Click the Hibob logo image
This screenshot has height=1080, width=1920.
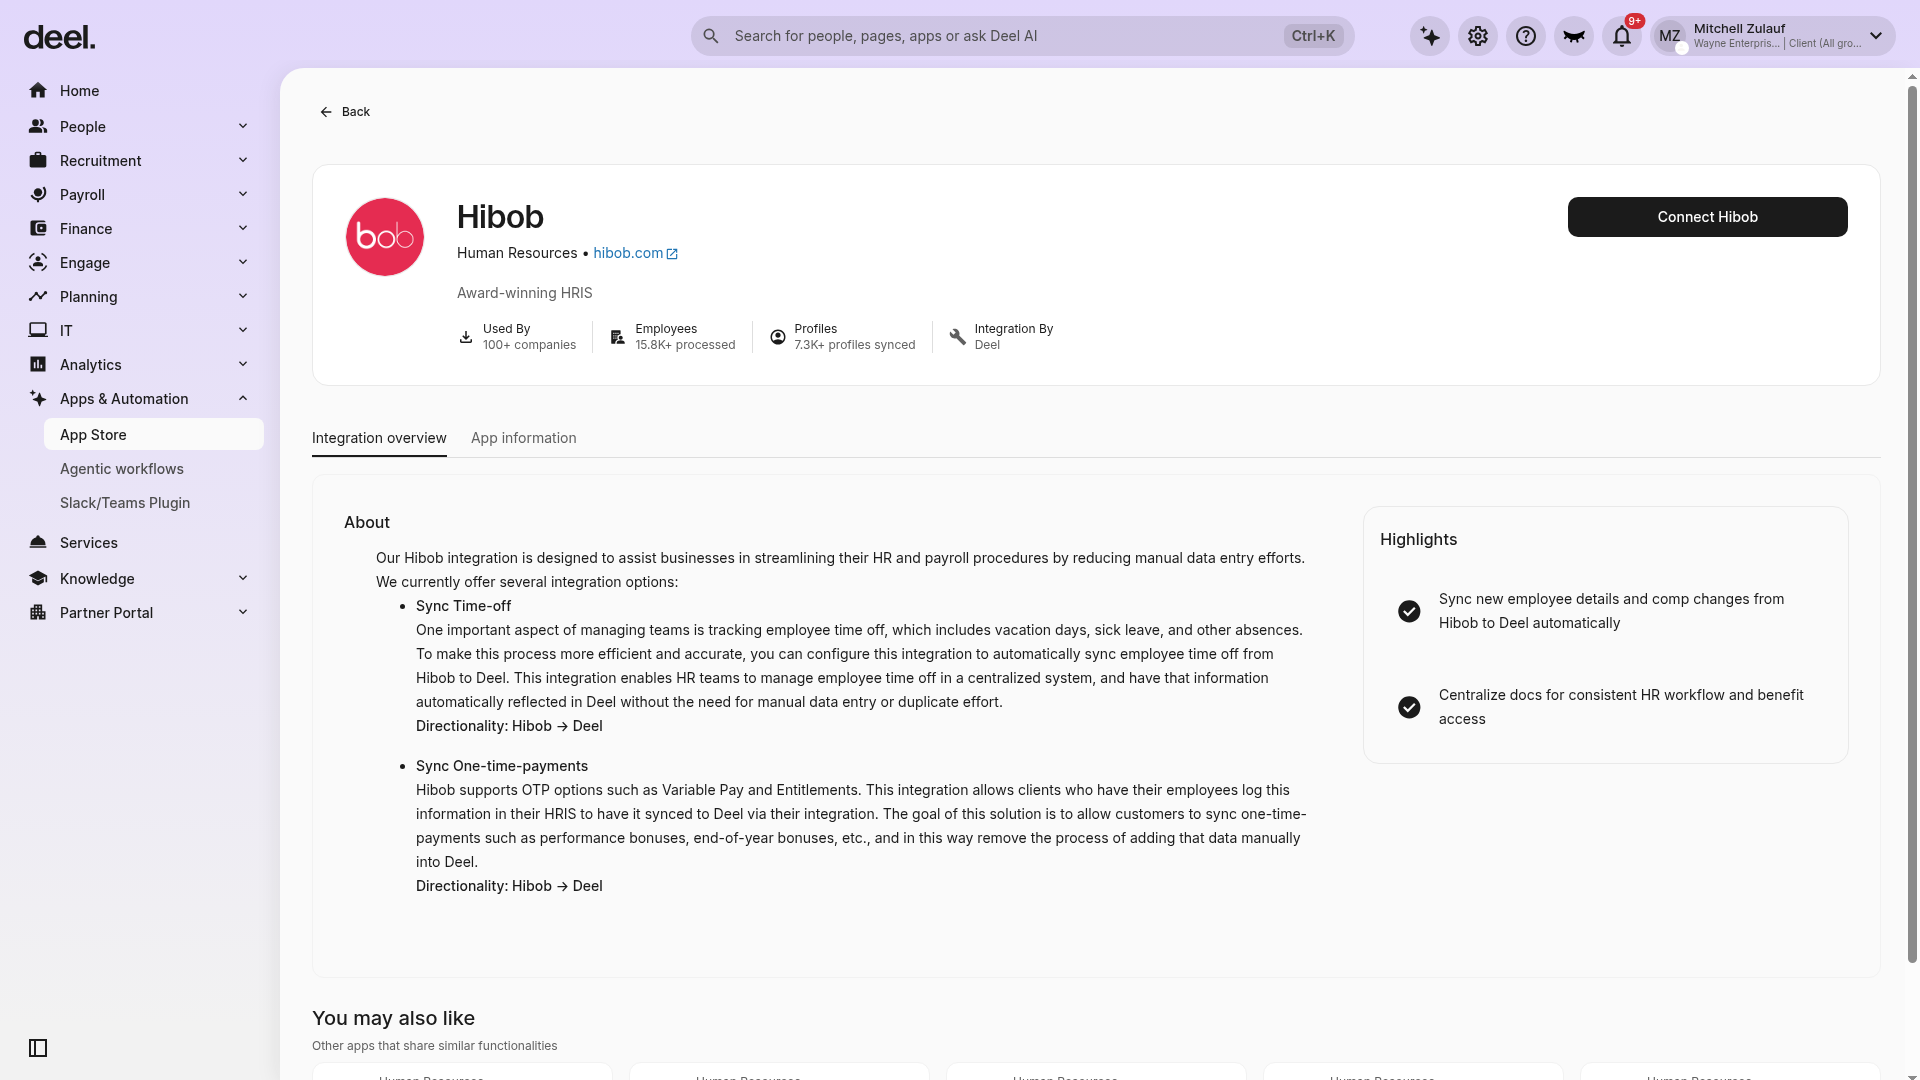(385, 237)
